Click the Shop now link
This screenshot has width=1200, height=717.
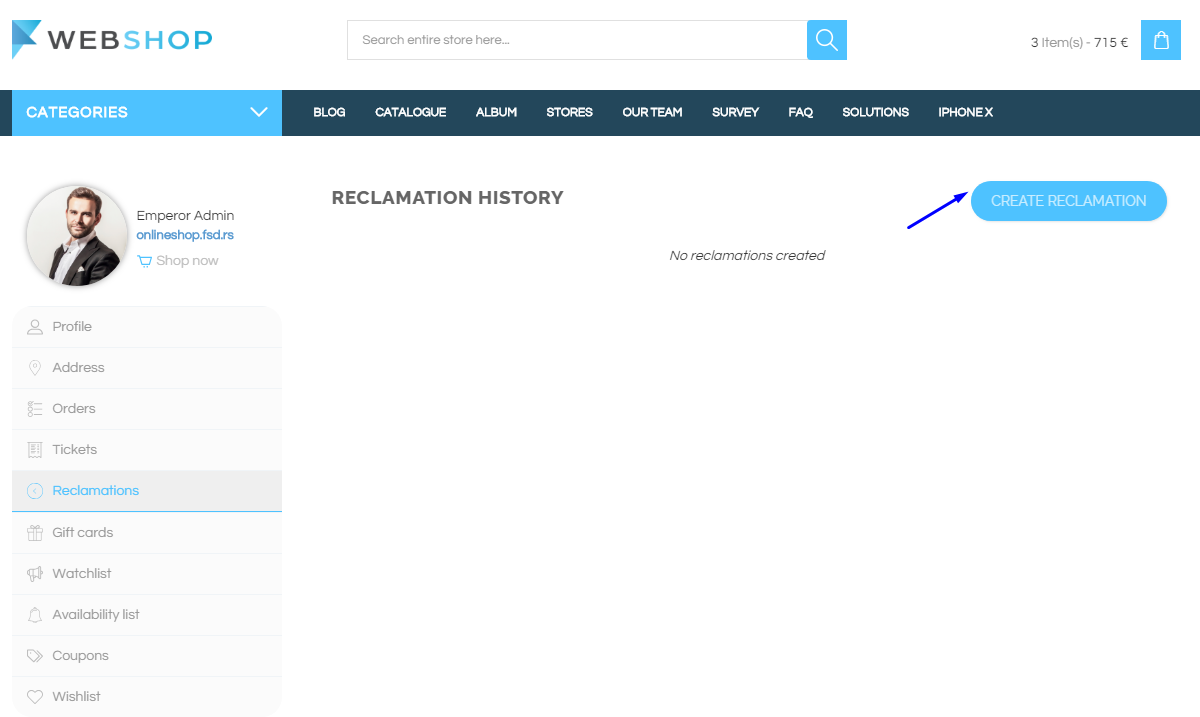coord(187,261)
